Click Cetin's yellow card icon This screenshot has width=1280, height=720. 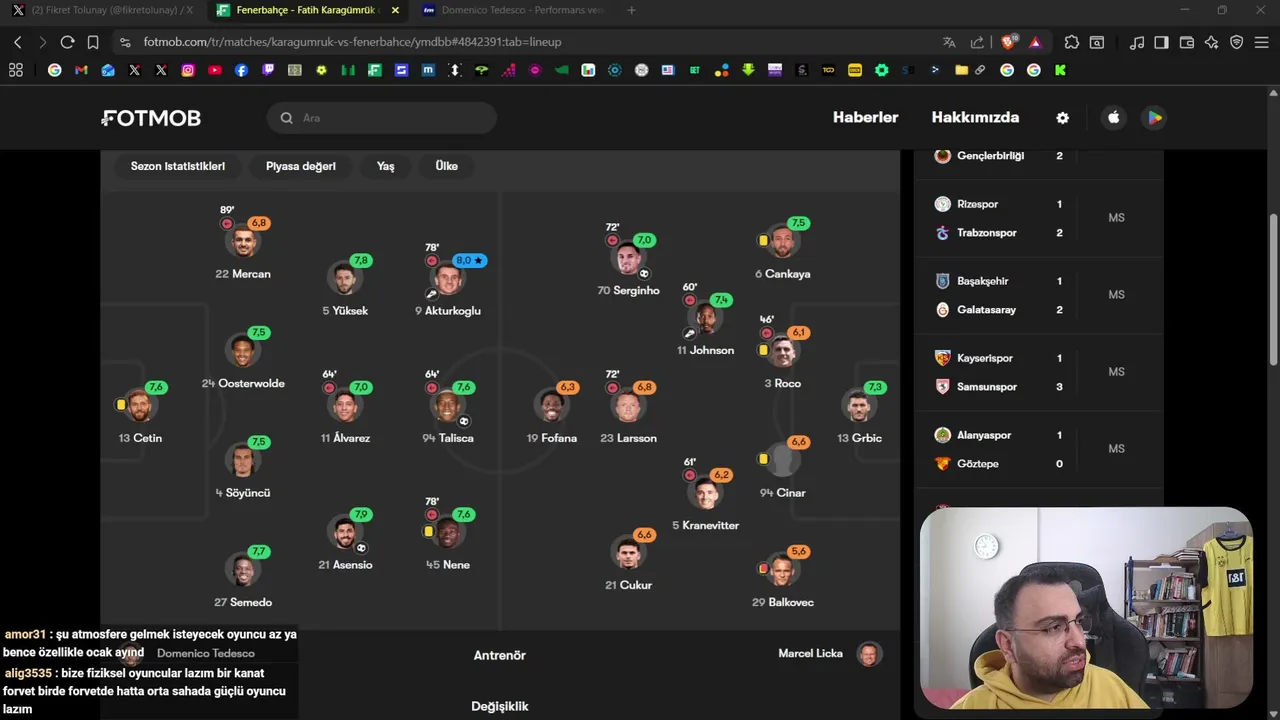[121, 405]
